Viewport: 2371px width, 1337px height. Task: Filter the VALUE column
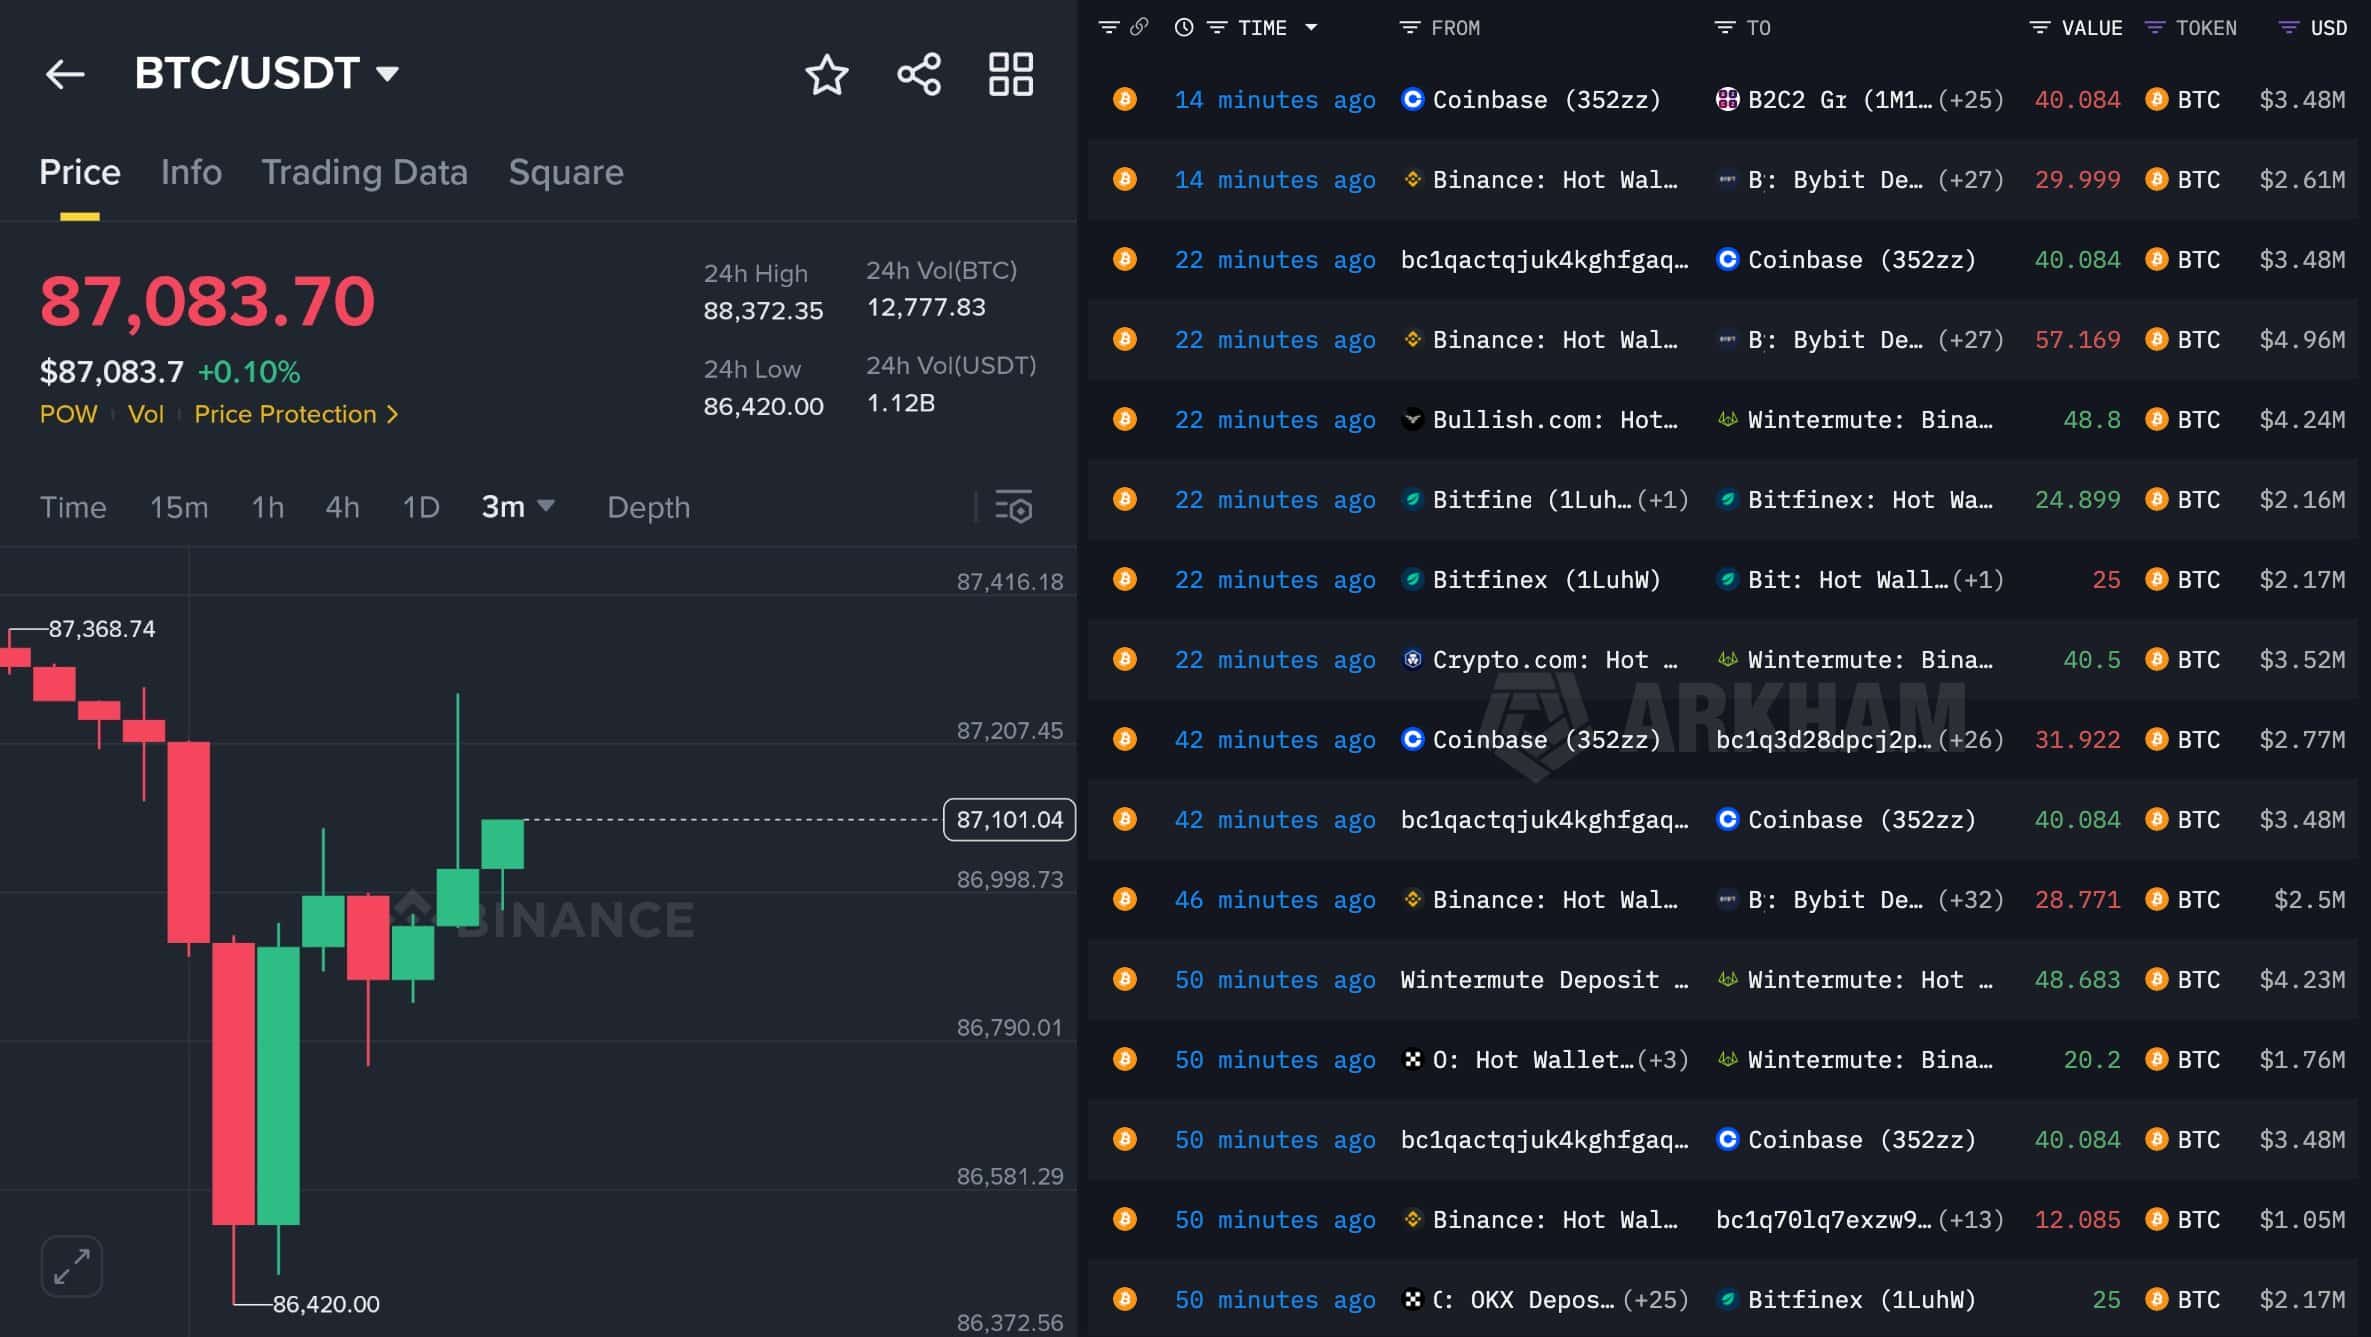(2039, 28)
